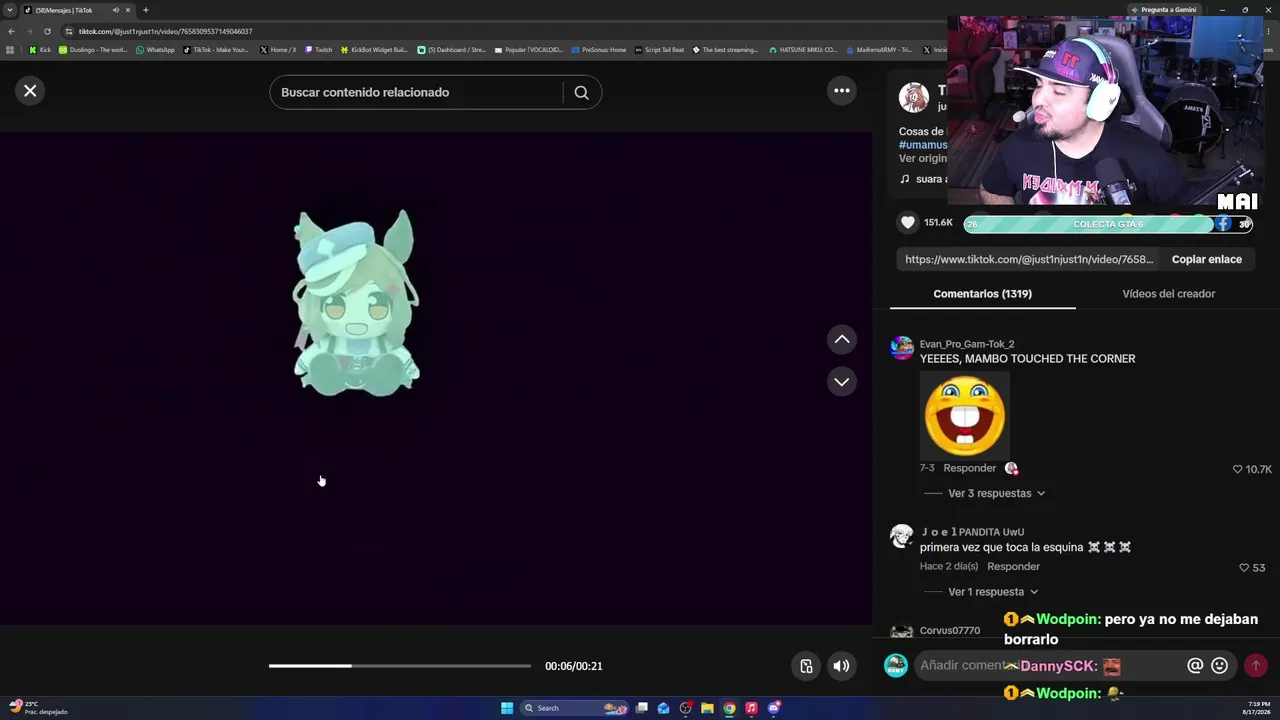Open the Script Tail Beat bookmark

(659, 50)
